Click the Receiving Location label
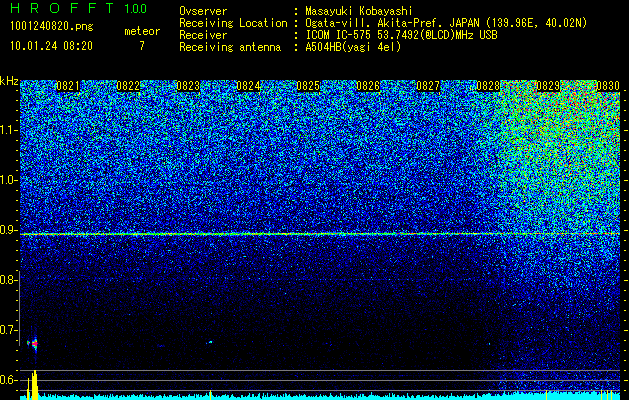This screenshot has height=400, width=629. pos(233,23)
